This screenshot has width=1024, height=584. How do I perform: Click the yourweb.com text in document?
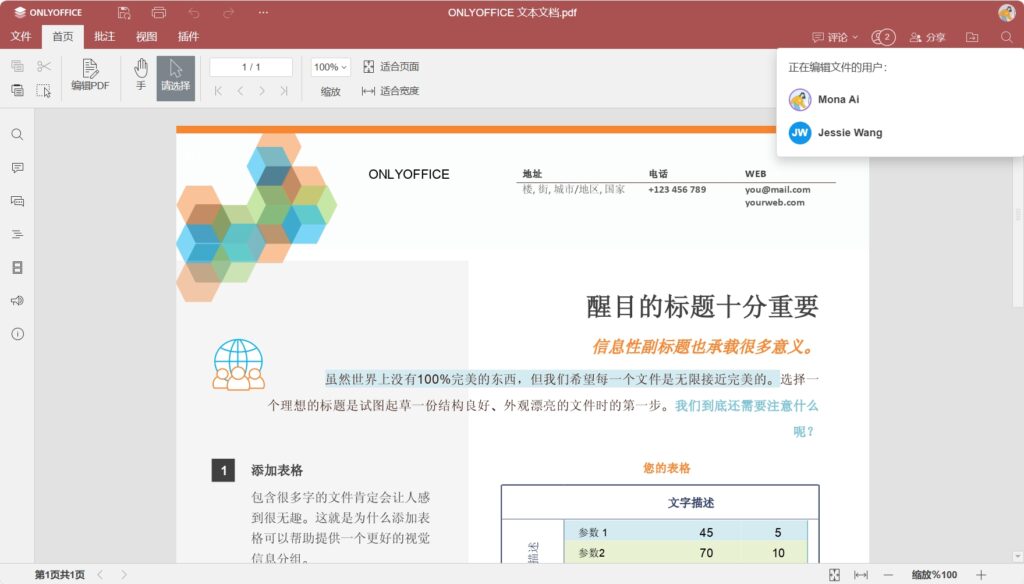click(x=775, y=203)
